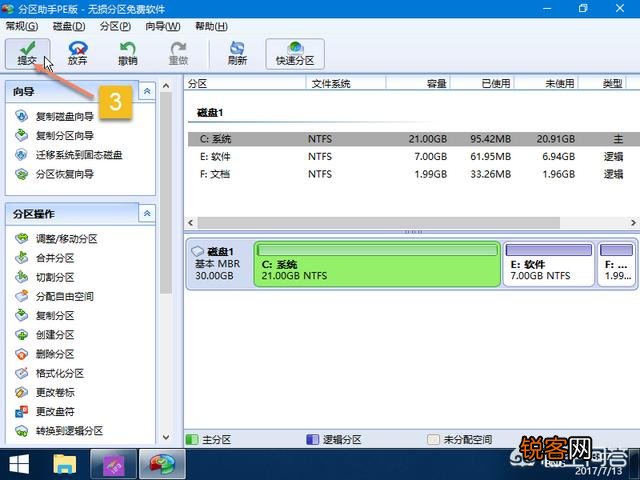Click the partition list horizontal scrollbar thumb

[379, 222]
